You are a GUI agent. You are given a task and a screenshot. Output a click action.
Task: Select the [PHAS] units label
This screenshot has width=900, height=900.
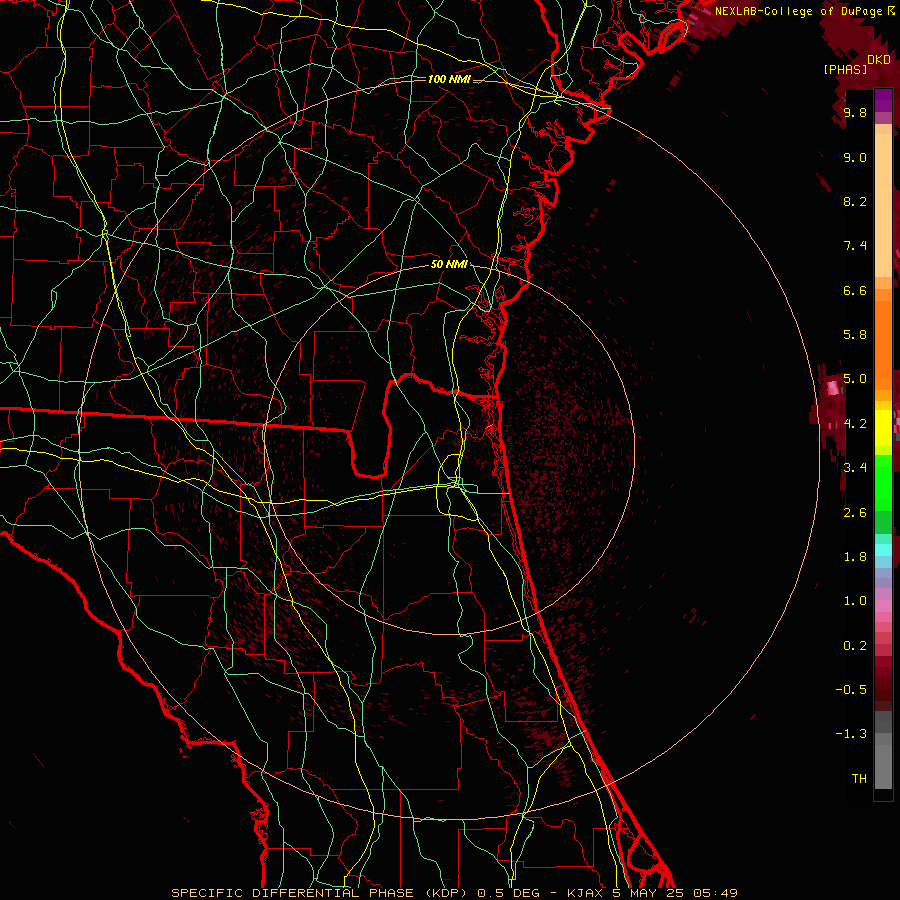(845, 69)
